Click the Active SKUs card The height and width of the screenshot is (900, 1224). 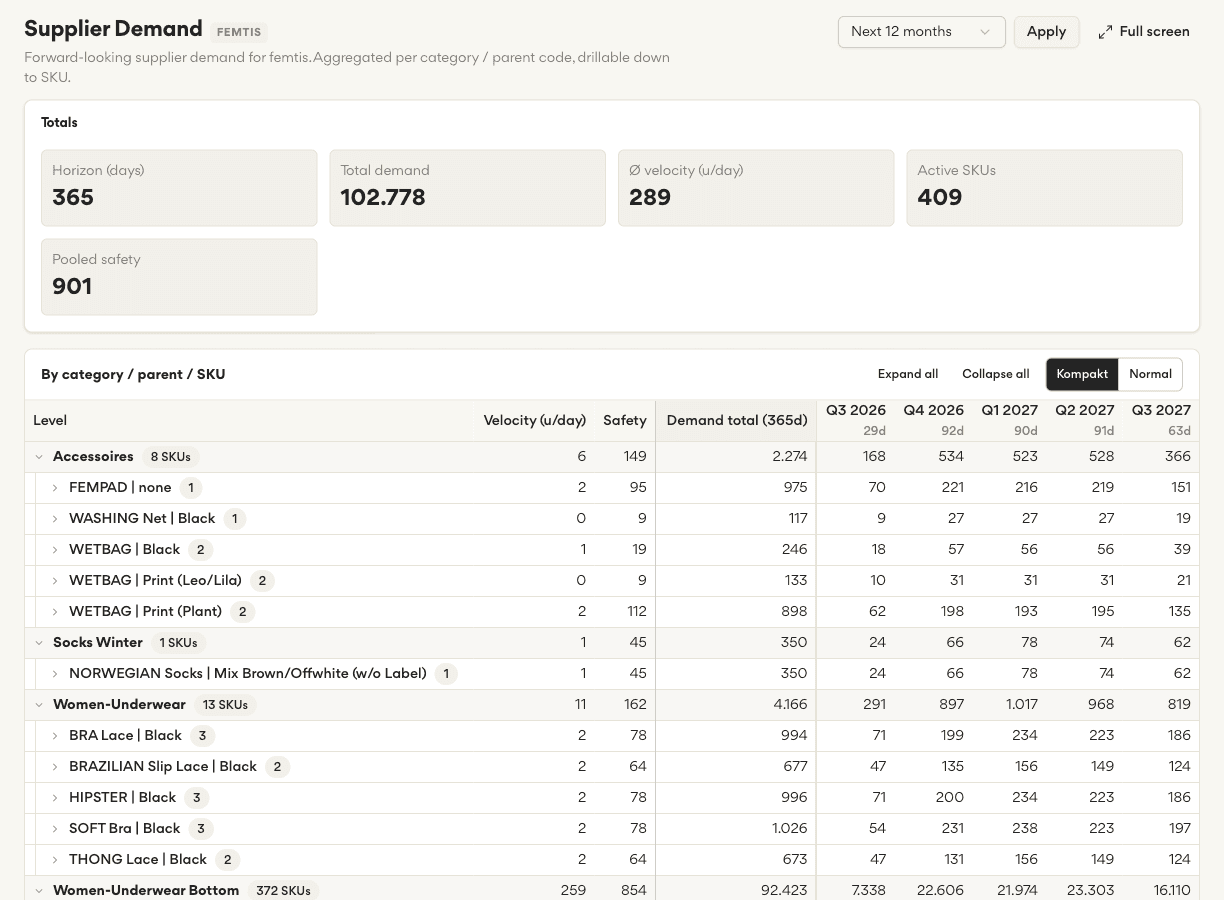1044,188
